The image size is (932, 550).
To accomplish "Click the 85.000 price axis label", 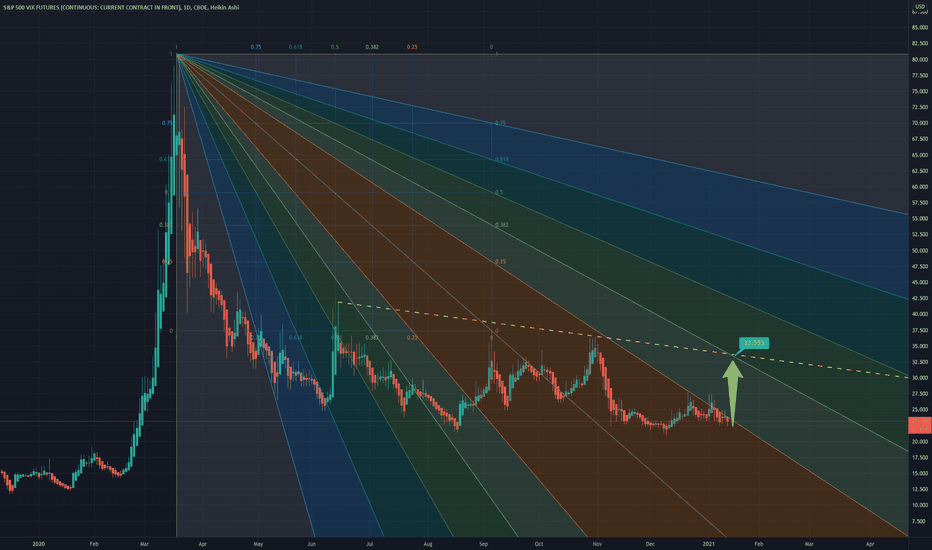I will pos(920,27).
